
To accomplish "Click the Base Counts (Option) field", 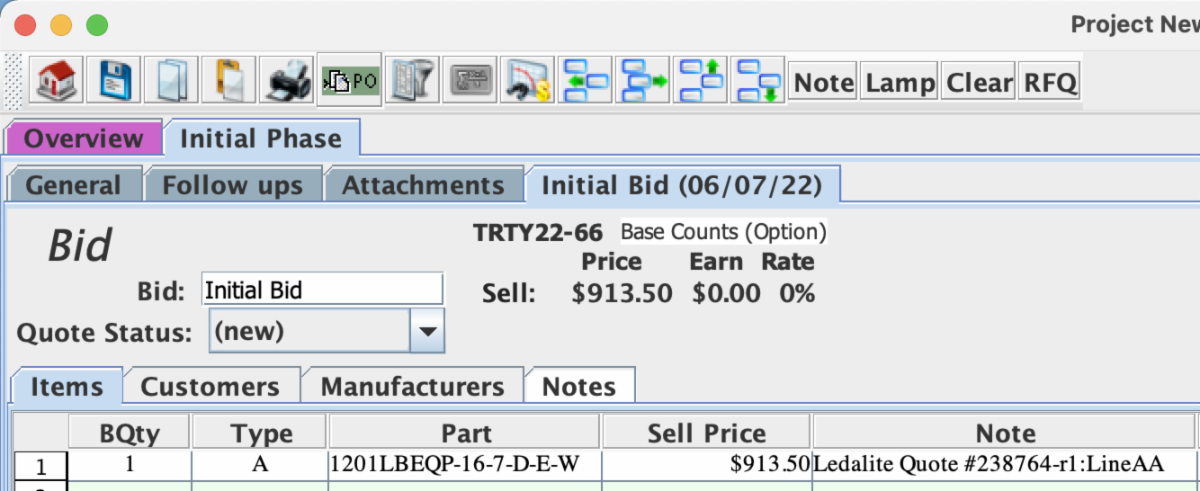I will coord(724,232).
